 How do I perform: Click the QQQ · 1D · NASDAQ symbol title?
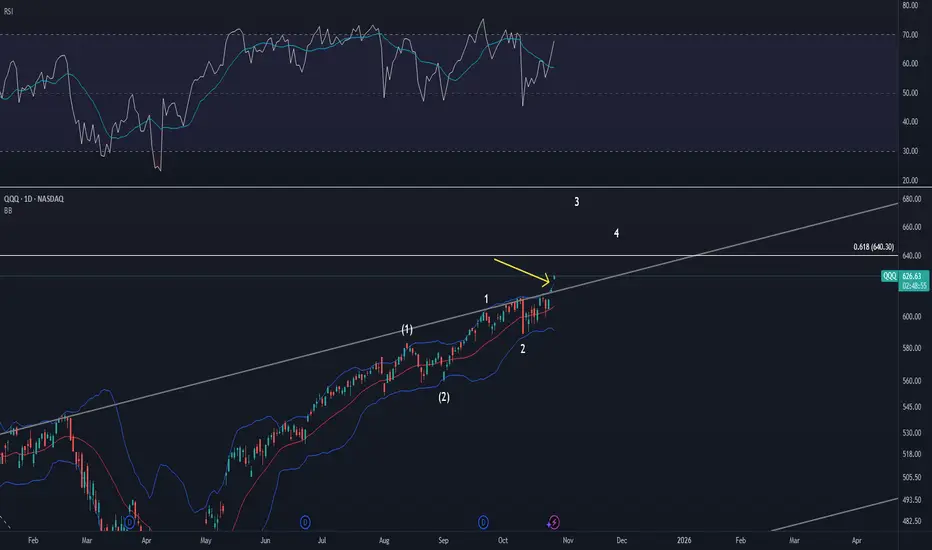(x=34, y=199)
